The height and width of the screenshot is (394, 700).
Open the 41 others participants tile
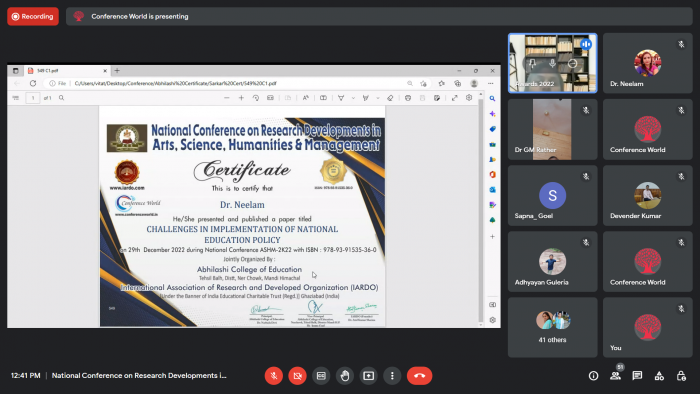(x=552, y=327)
